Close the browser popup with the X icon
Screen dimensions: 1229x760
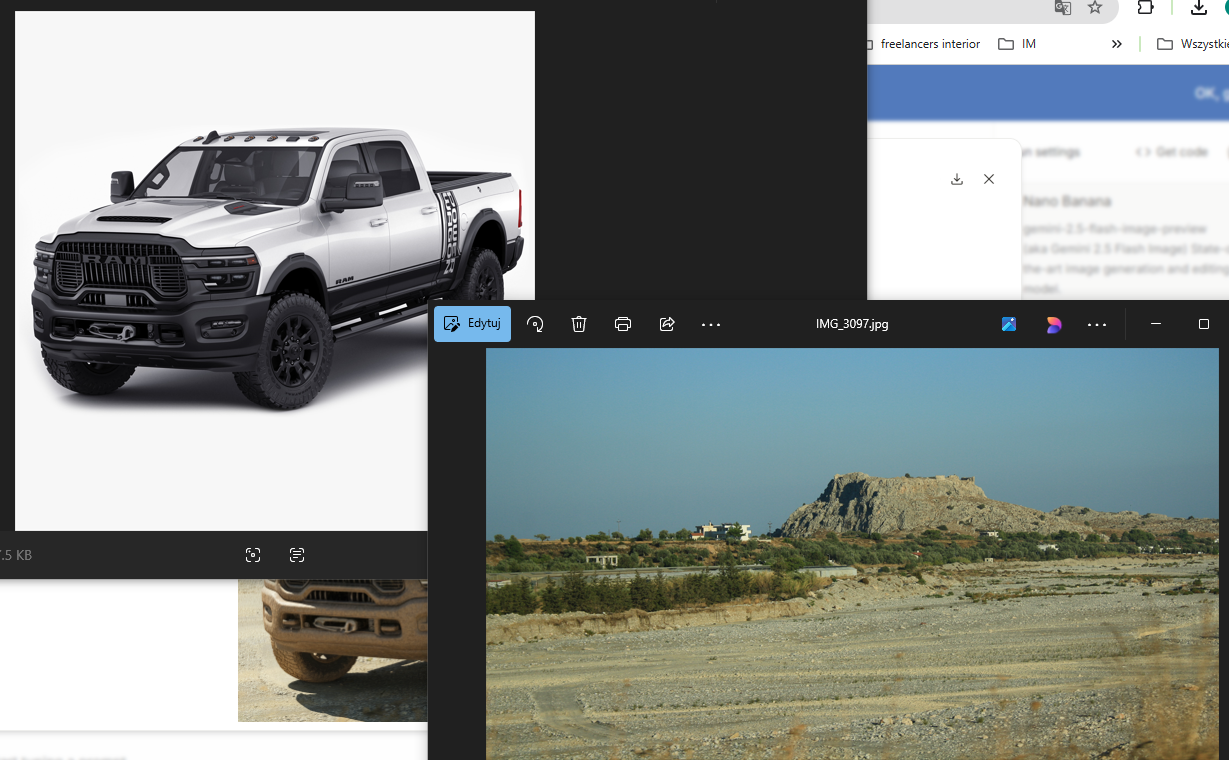click(x=989, y=179)
